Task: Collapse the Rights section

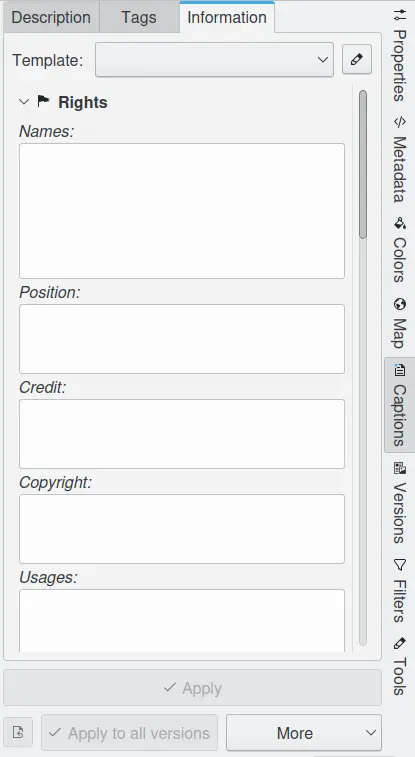Action: click(x=24, y=102)
